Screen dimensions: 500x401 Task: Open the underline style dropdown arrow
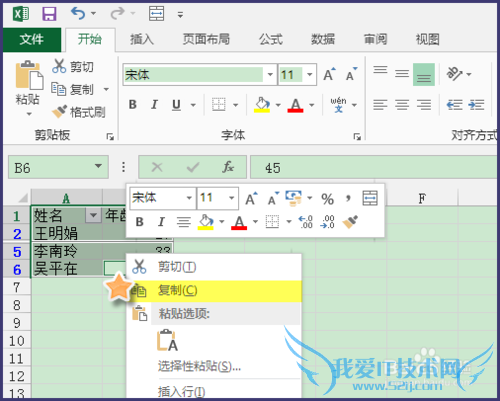[193, 105]
